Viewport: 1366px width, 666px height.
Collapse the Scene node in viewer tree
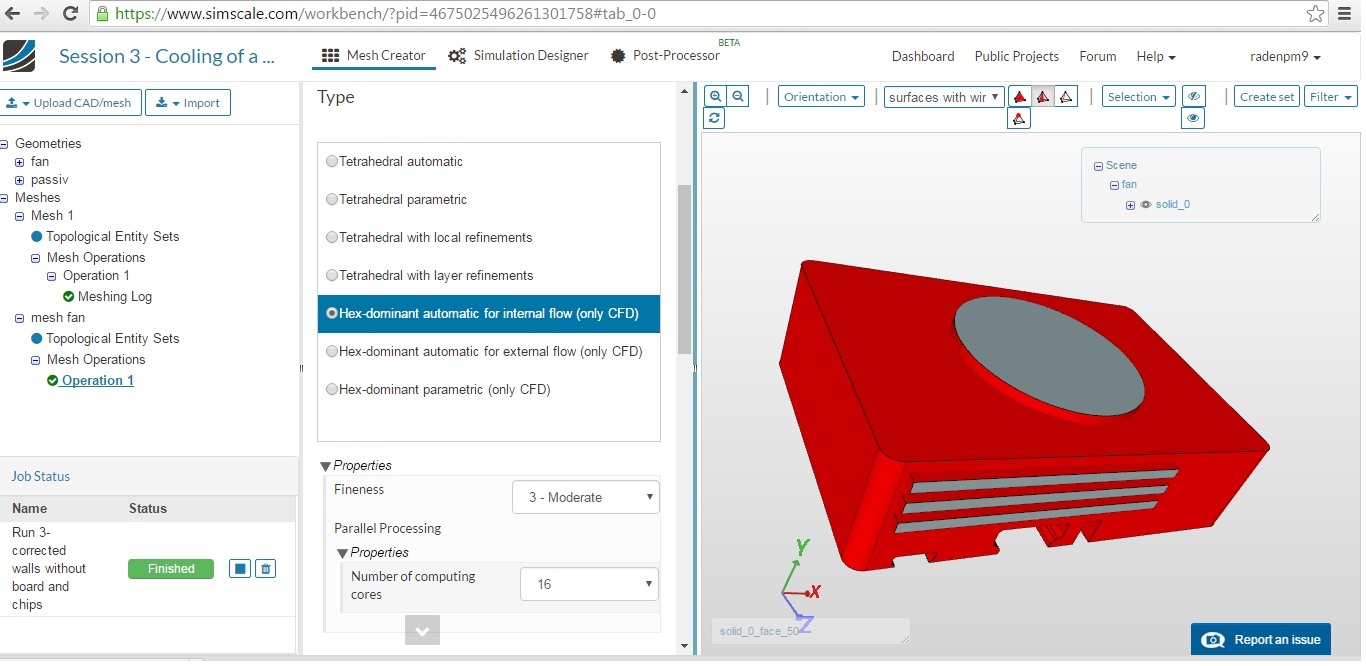1098,166
